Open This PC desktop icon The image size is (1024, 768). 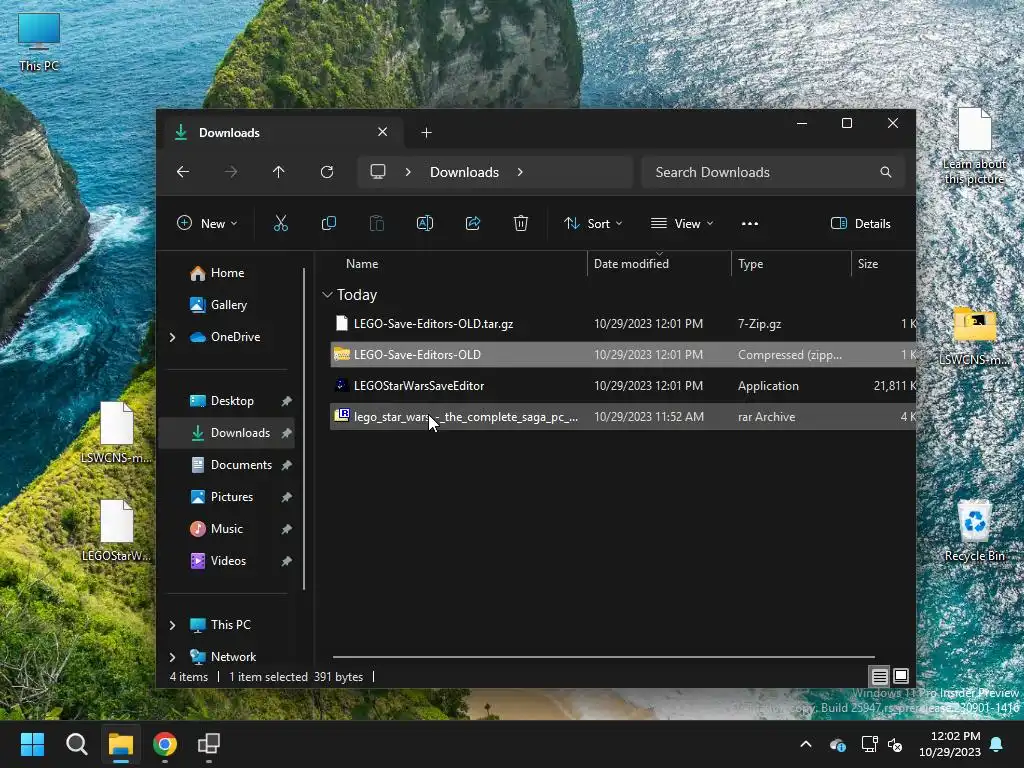[x=39, y=42]
